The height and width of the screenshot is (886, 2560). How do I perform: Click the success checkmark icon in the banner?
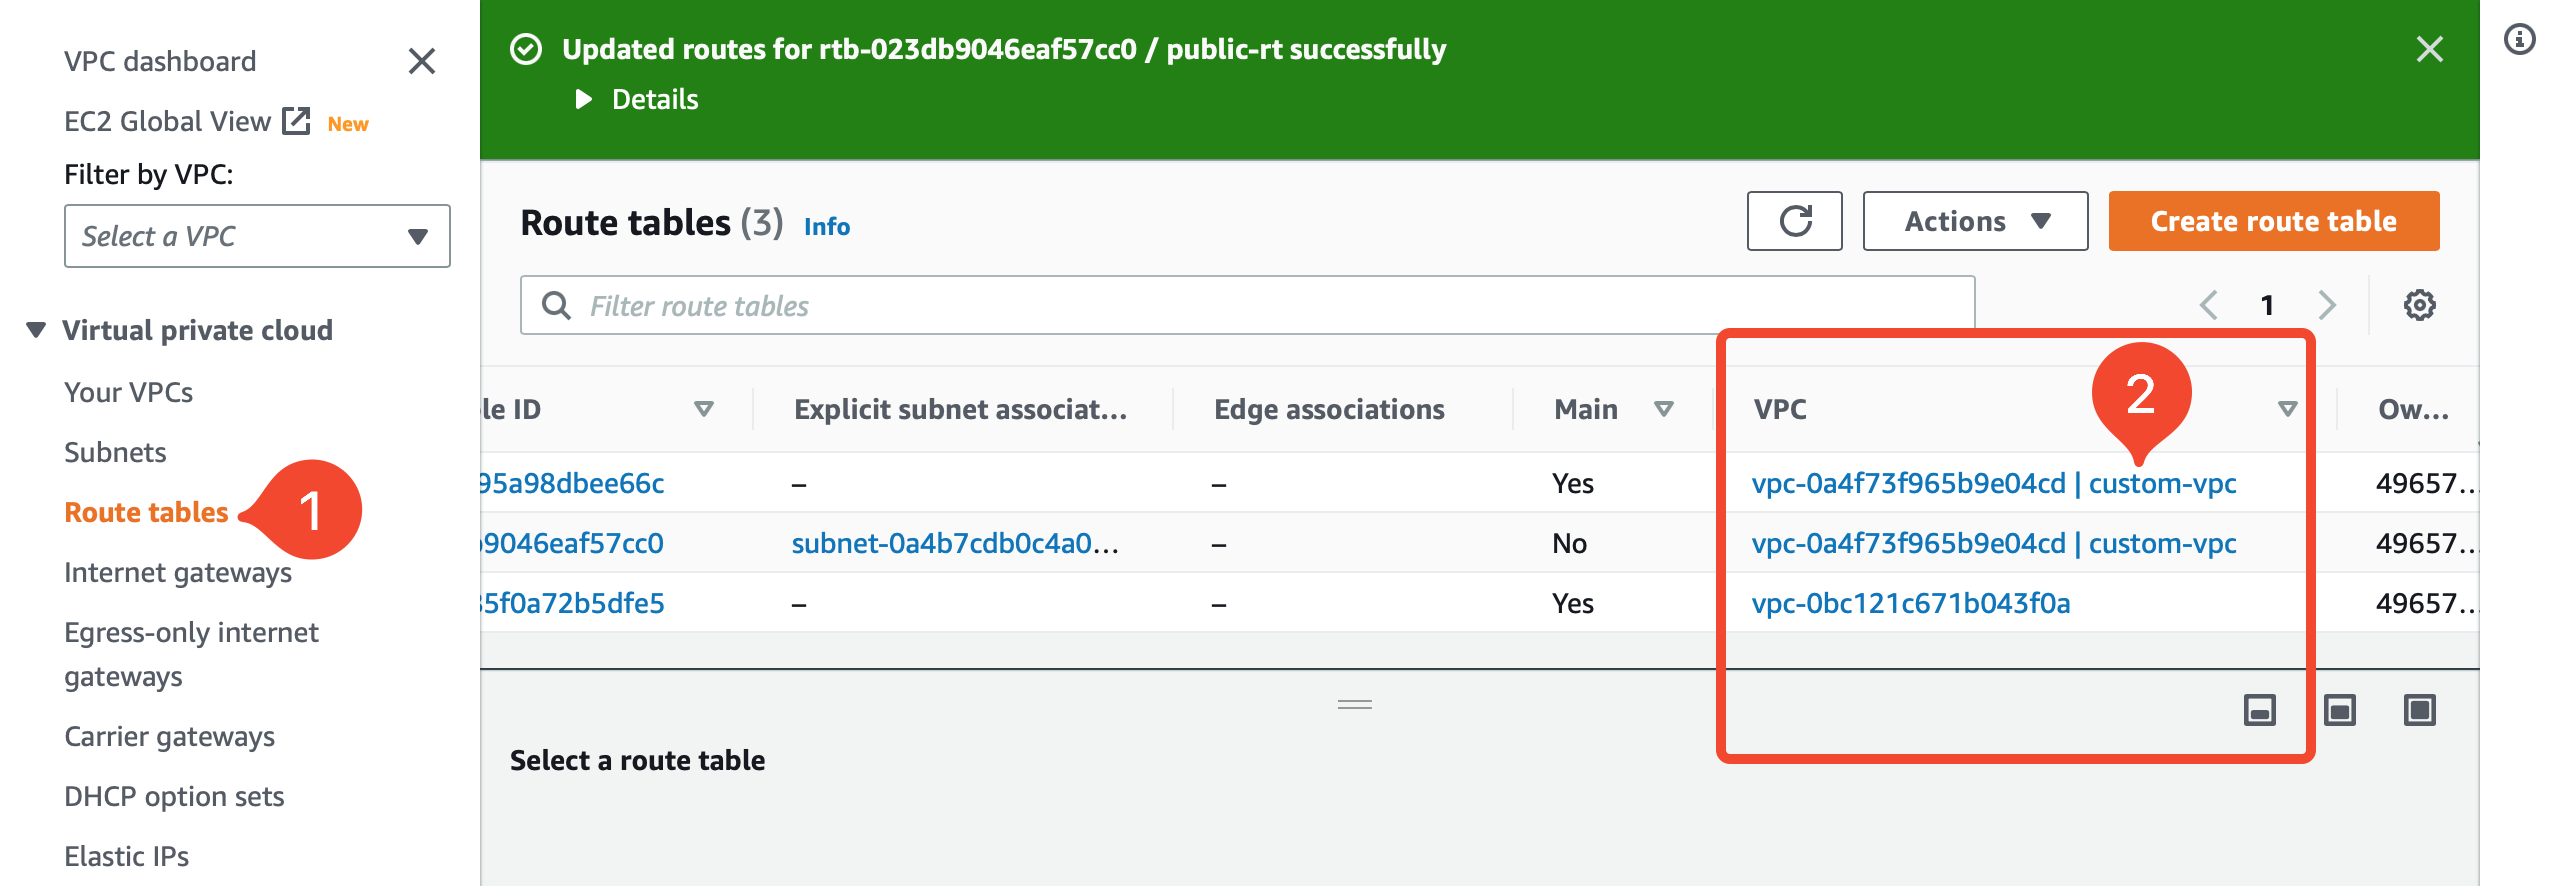527,46
